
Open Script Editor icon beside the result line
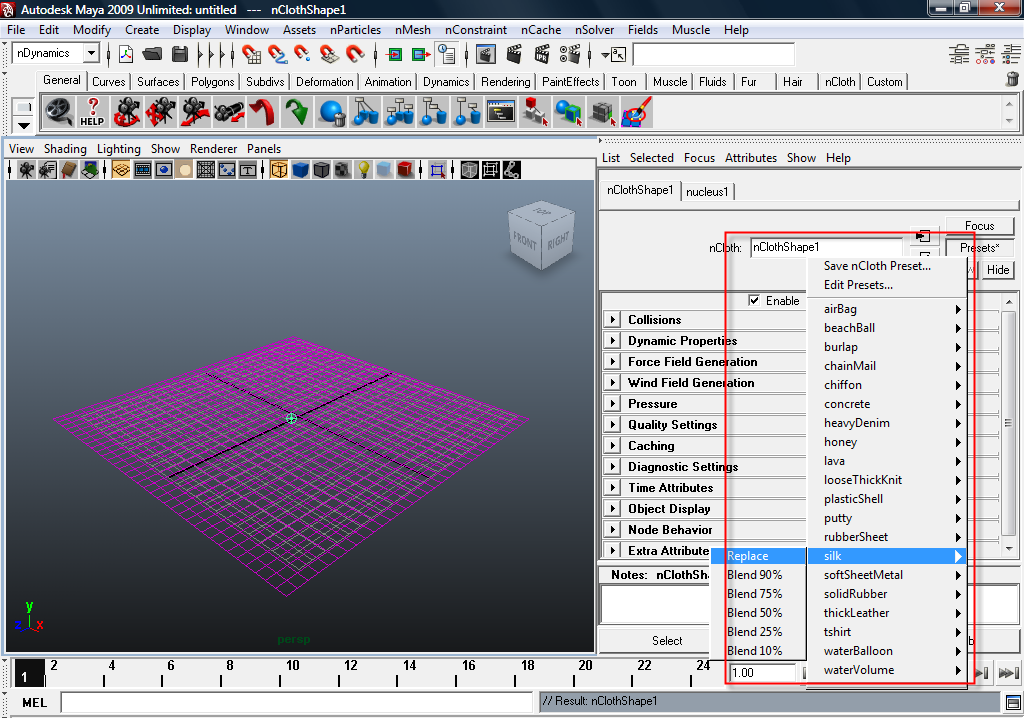tap(1013, 703)
